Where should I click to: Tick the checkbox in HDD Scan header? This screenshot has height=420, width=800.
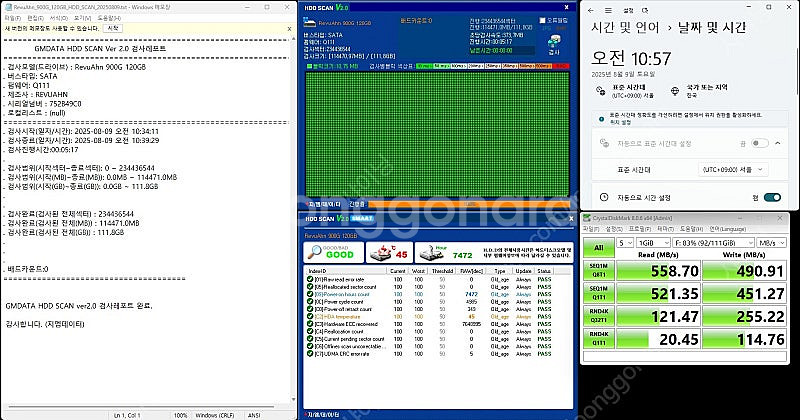(542, 20)
